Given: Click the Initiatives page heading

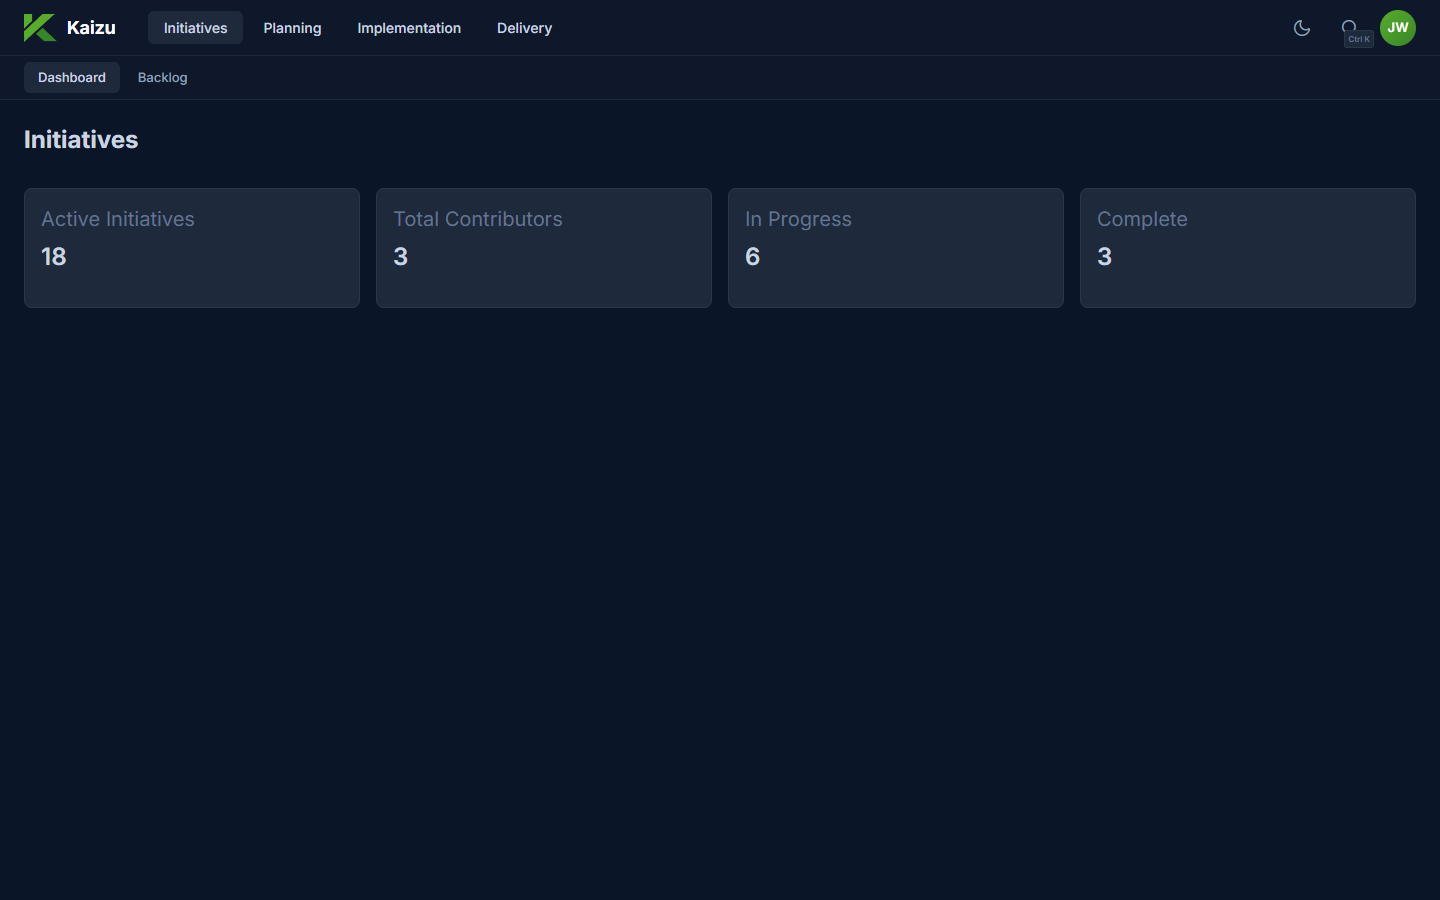Looking at the screenshot, I should coord(80,139).
